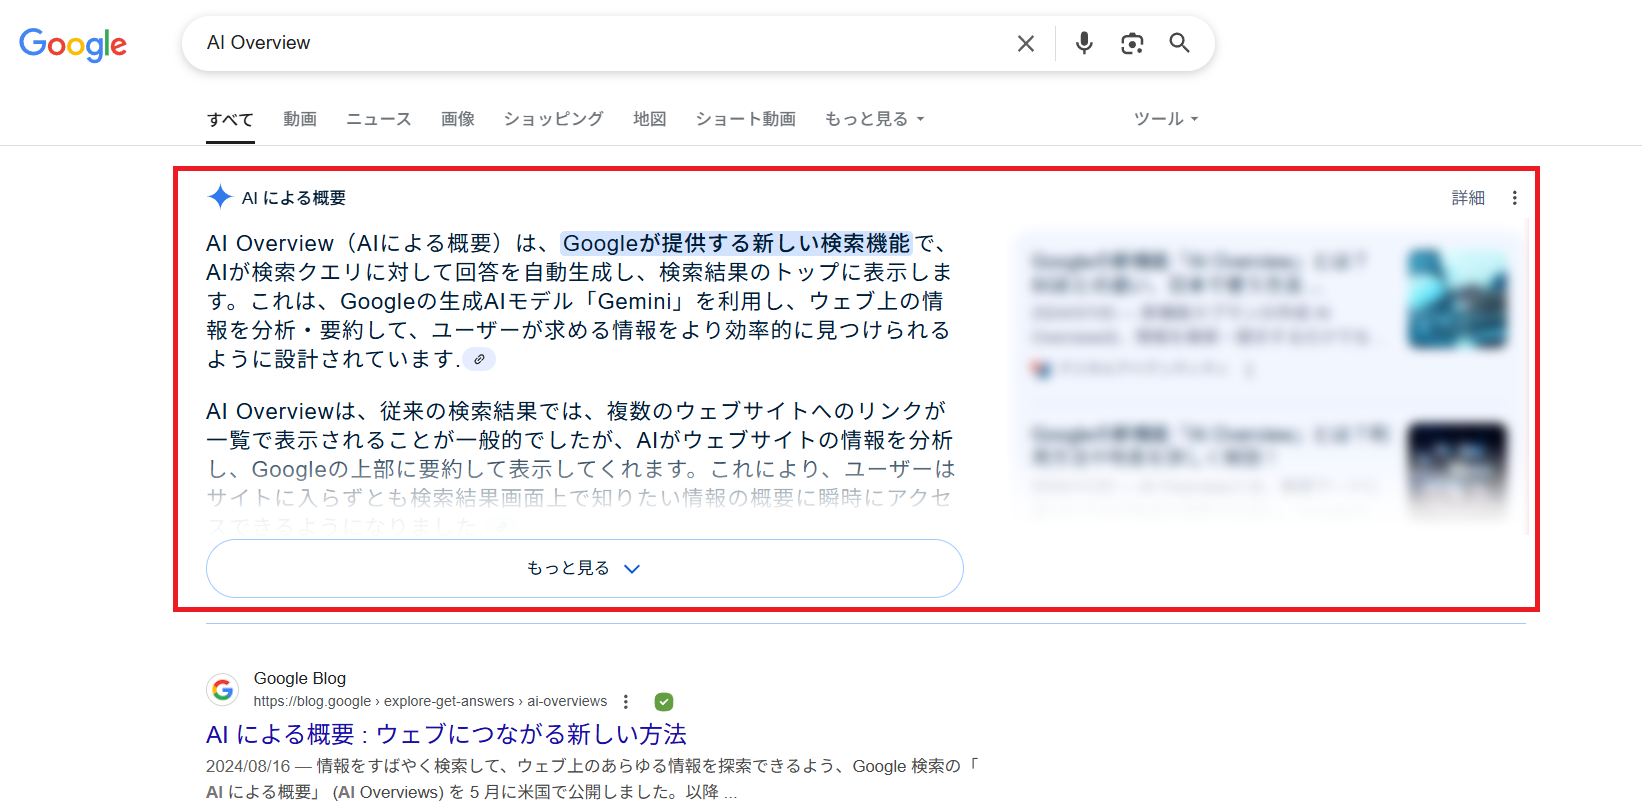Click the link chip after first paragraph

point(479,359)
